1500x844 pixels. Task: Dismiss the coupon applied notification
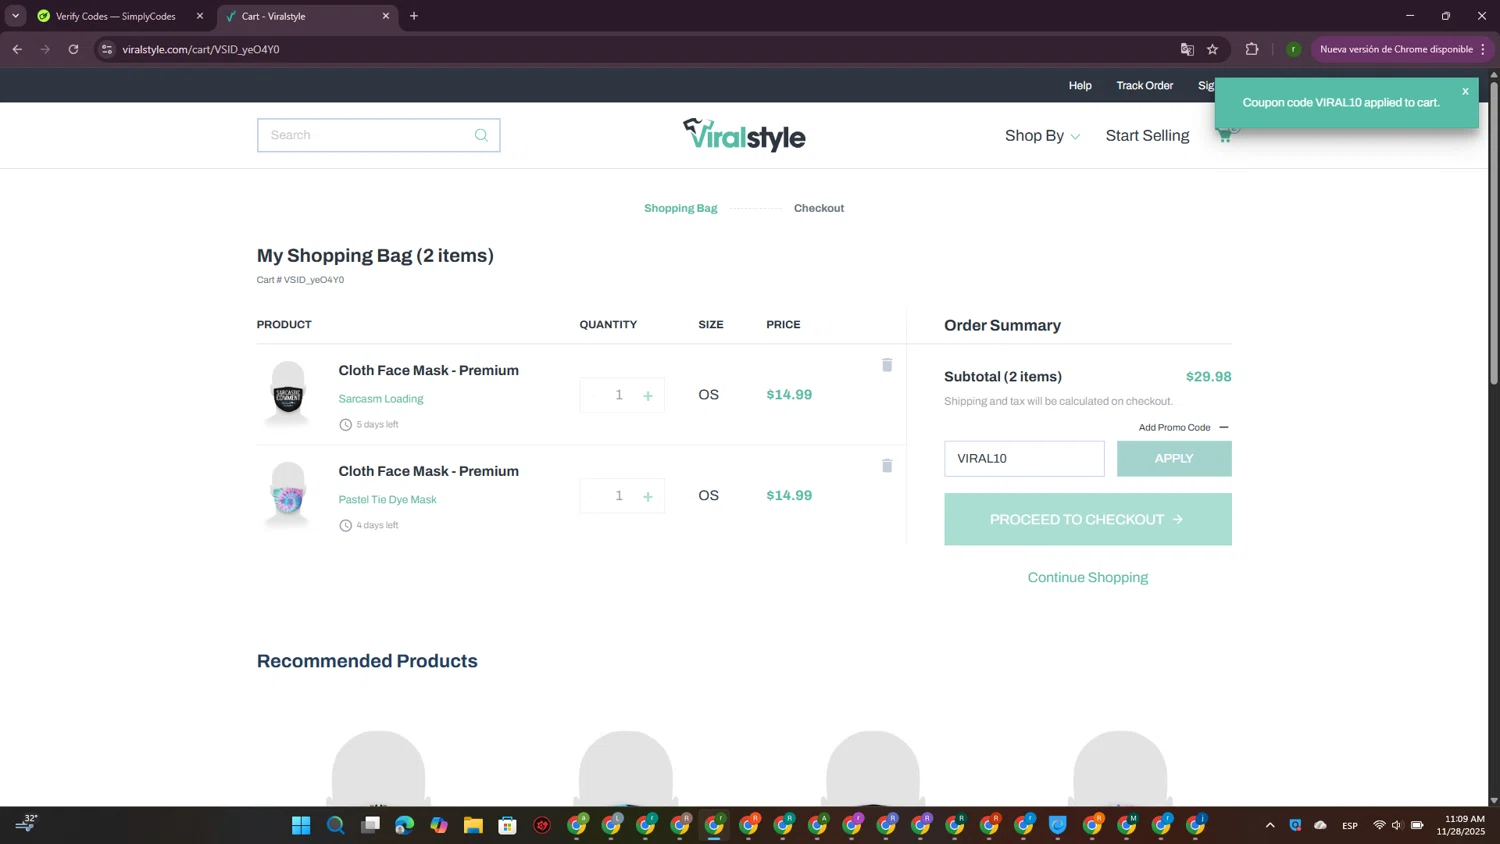pyautogui.click(x=1465, y=91)
